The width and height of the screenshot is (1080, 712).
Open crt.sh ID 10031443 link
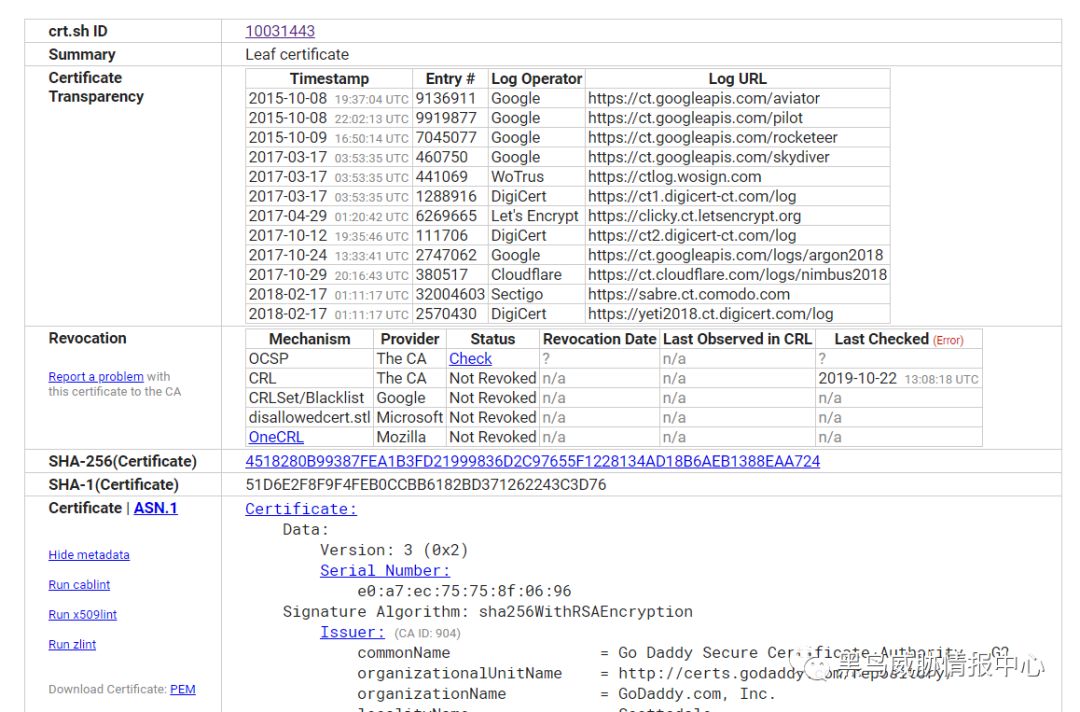click(280, 31)
